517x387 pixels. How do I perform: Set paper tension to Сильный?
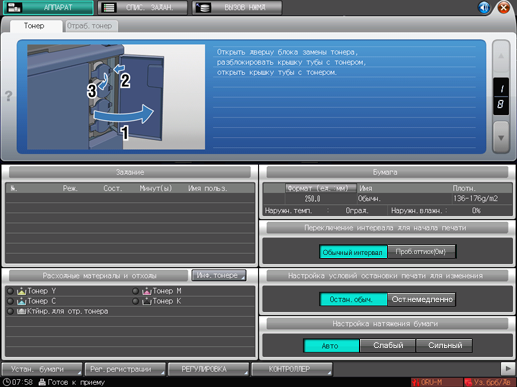tap(444, 346)
